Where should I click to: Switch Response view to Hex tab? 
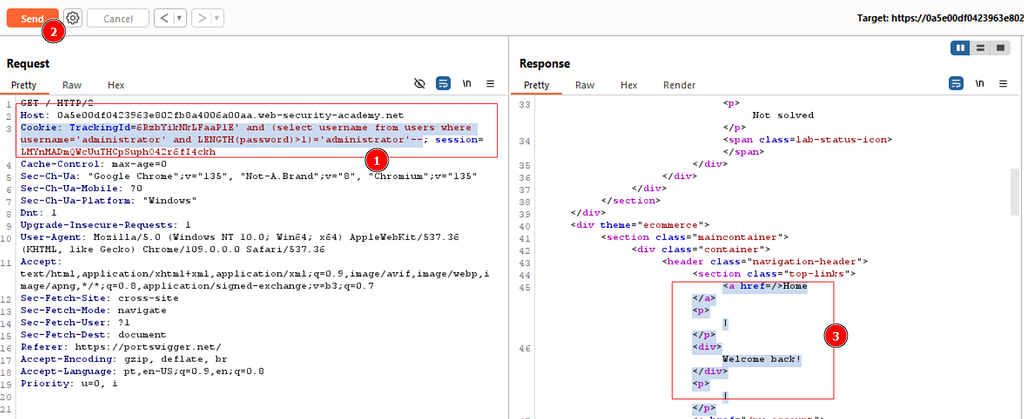[x=629, y=85]
